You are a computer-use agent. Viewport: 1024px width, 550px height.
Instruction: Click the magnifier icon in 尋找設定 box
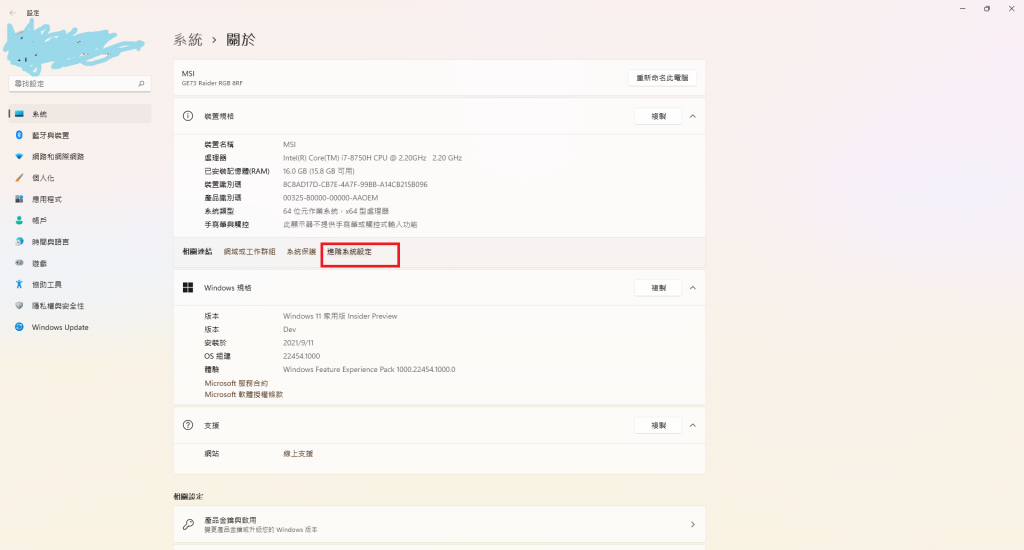click(x=141, y=84)
